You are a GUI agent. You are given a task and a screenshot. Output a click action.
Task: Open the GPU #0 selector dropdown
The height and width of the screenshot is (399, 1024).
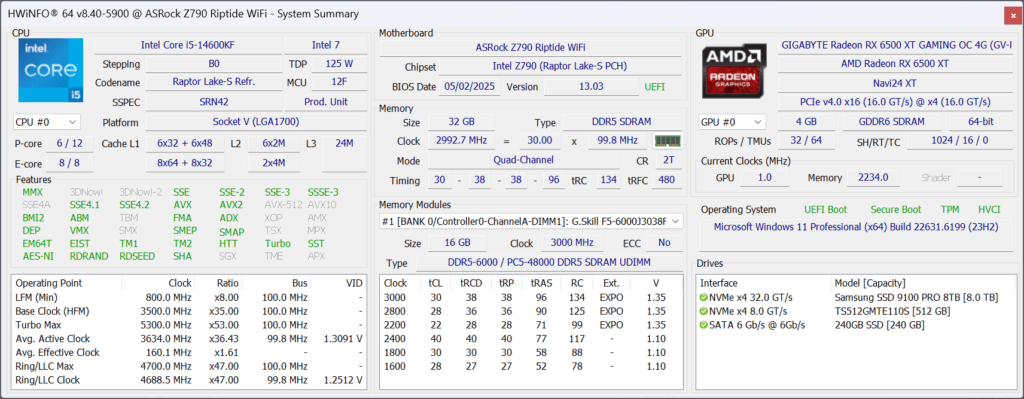pyautogui.click(x=732, y=122)
